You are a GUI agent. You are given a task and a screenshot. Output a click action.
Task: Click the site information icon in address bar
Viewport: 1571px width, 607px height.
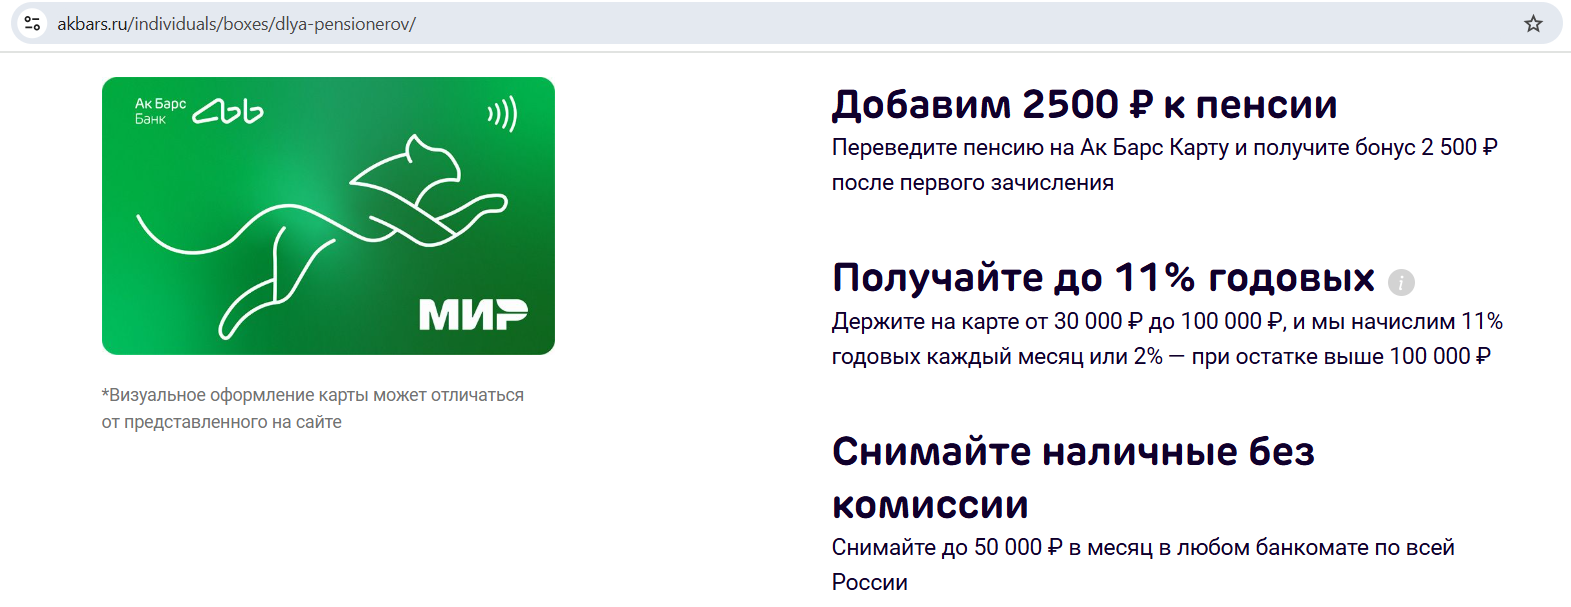[x=32, y=23]
